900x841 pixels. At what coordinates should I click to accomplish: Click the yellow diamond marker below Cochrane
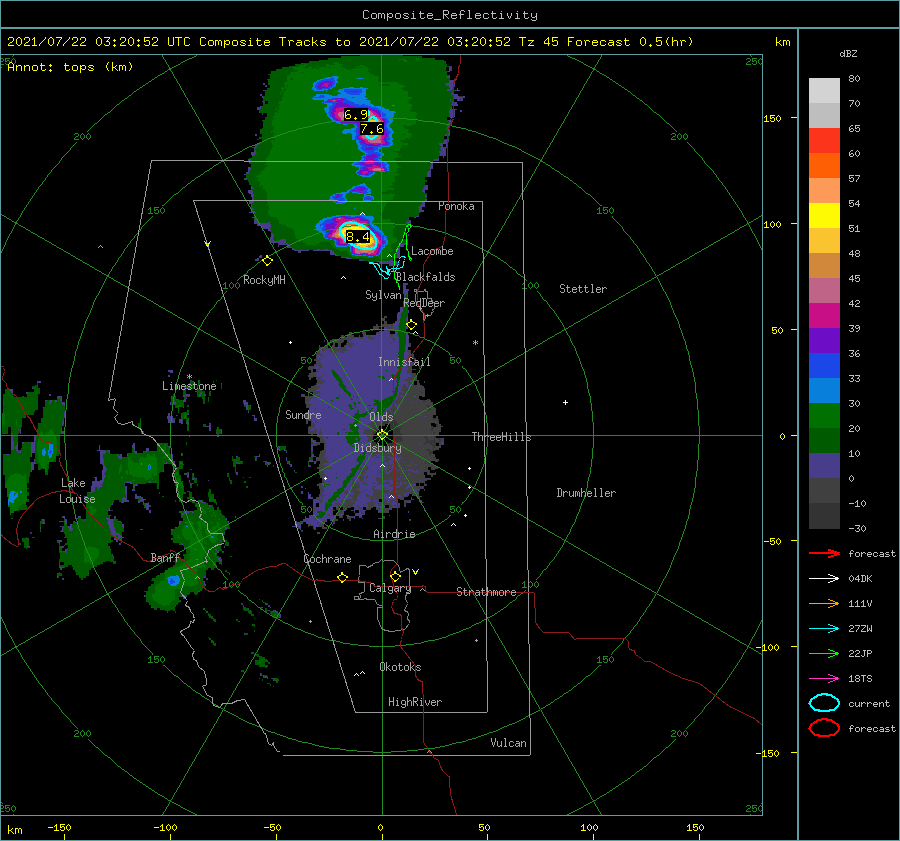342,577
